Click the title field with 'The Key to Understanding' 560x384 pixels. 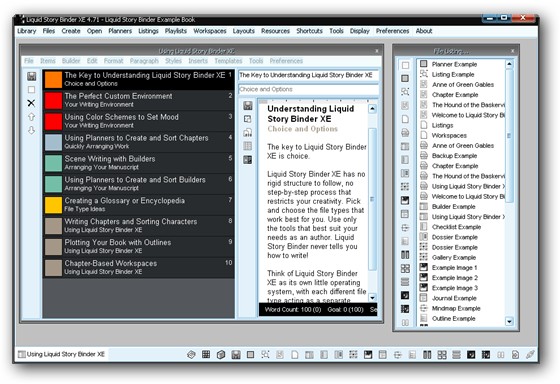coord(308,75)
